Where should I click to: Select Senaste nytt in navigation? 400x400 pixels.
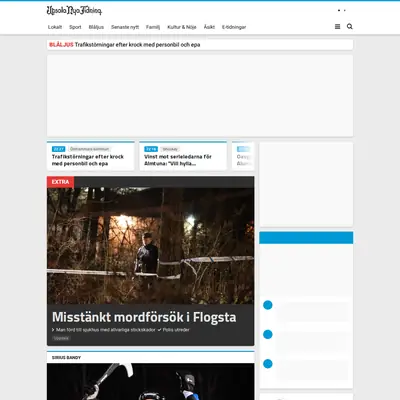(125, 27)
